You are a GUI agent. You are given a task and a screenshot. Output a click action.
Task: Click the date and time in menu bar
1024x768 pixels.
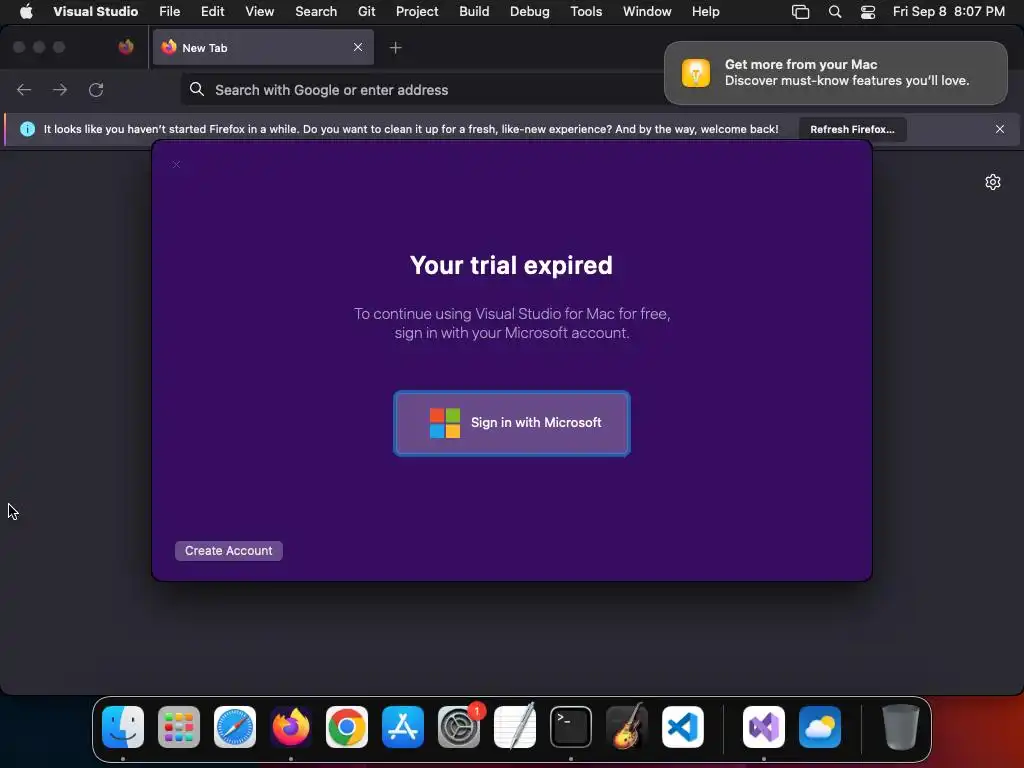[948, 11]
